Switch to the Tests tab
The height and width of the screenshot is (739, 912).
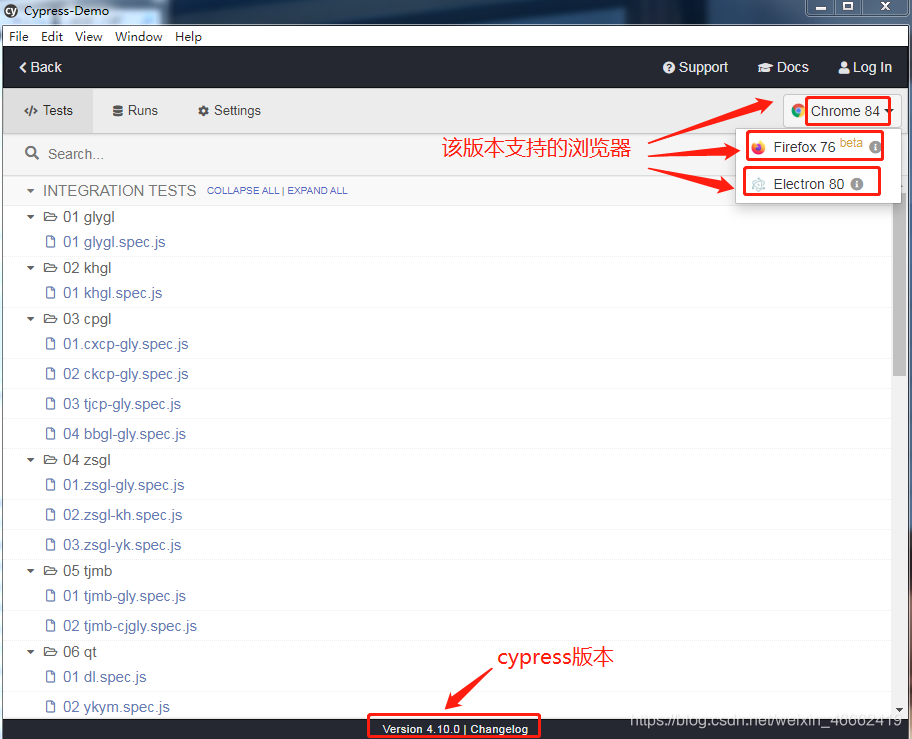(48, 110)
